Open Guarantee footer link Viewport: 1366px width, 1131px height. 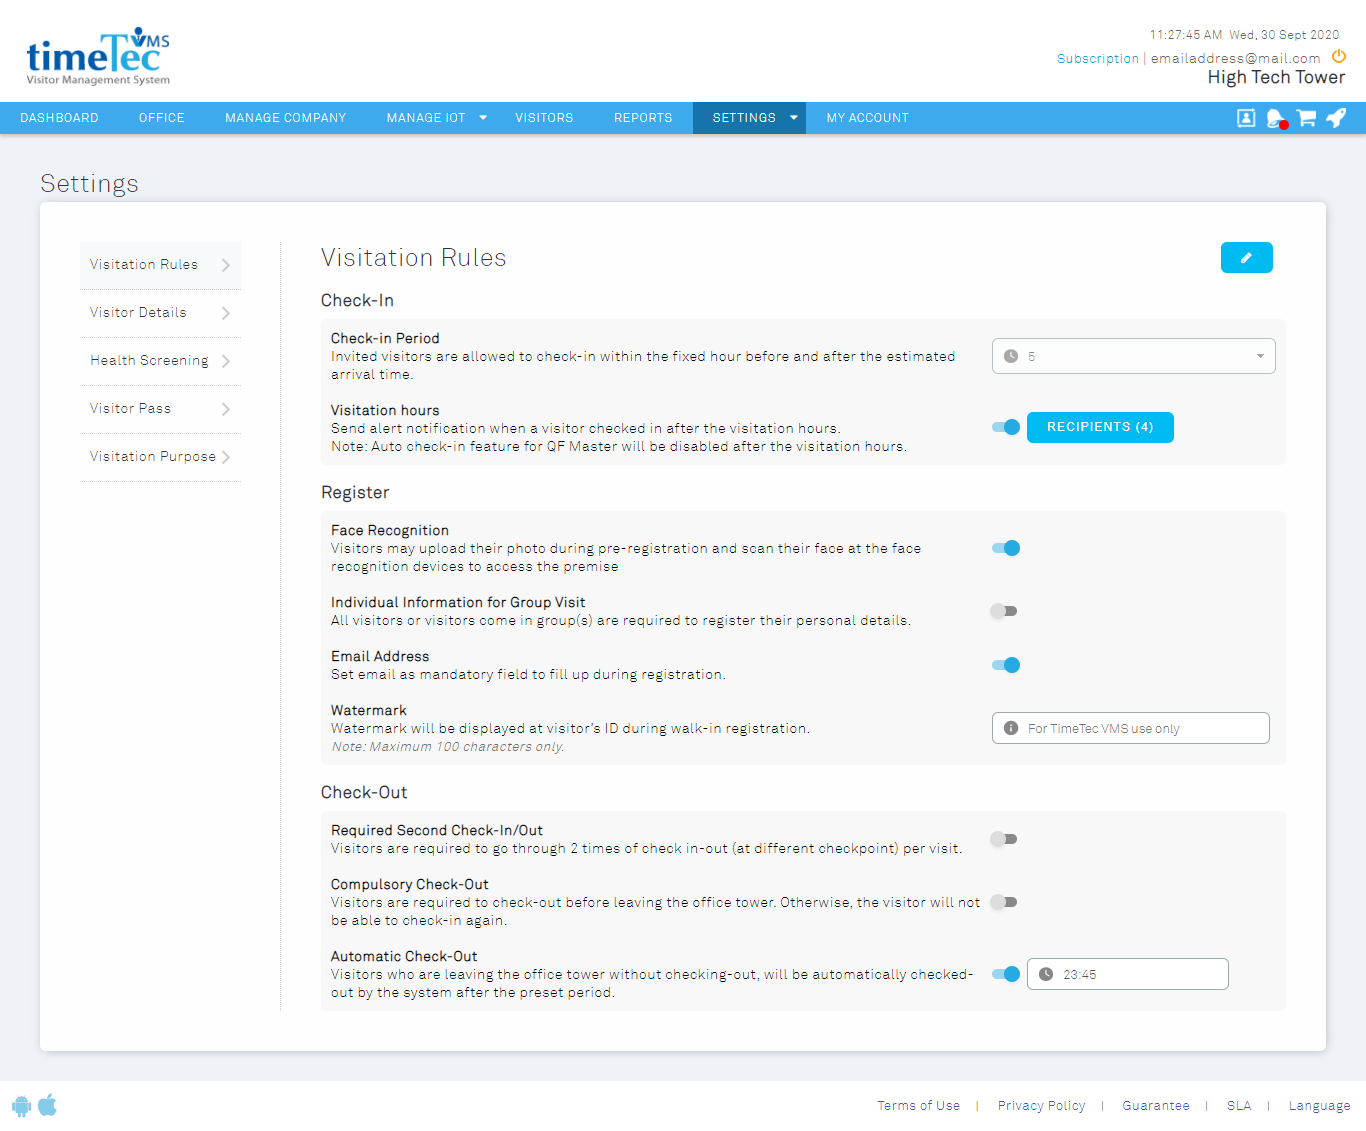tap(1156, 1106)
